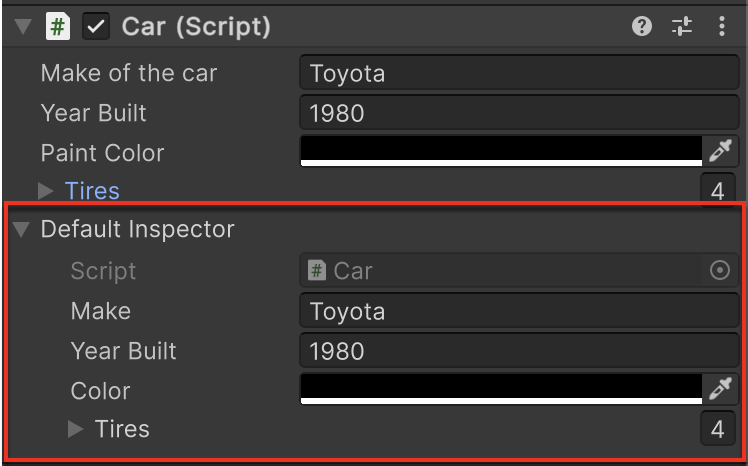Open the three-dot component context menu

point(722,27)
